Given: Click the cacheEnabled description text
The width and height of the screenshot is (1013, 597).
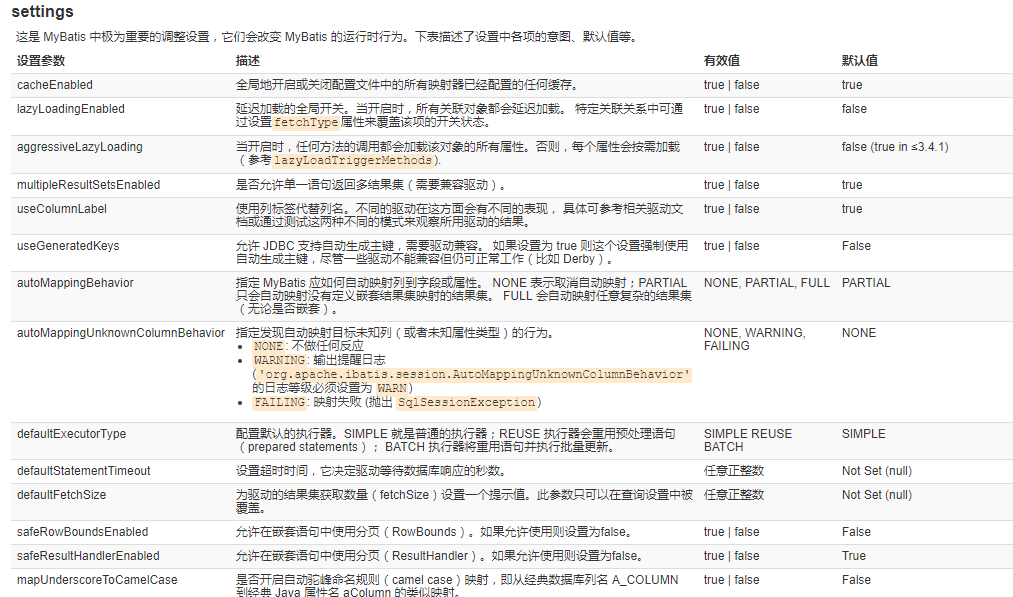Looking at the screenshot, I should 406,85.
